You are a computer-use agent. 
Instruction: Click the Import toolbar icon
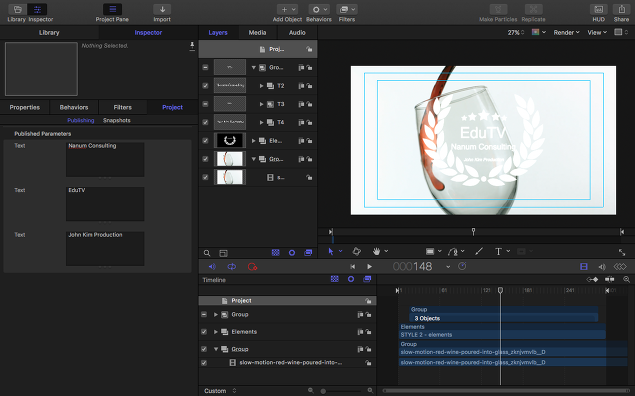(162, 9)
